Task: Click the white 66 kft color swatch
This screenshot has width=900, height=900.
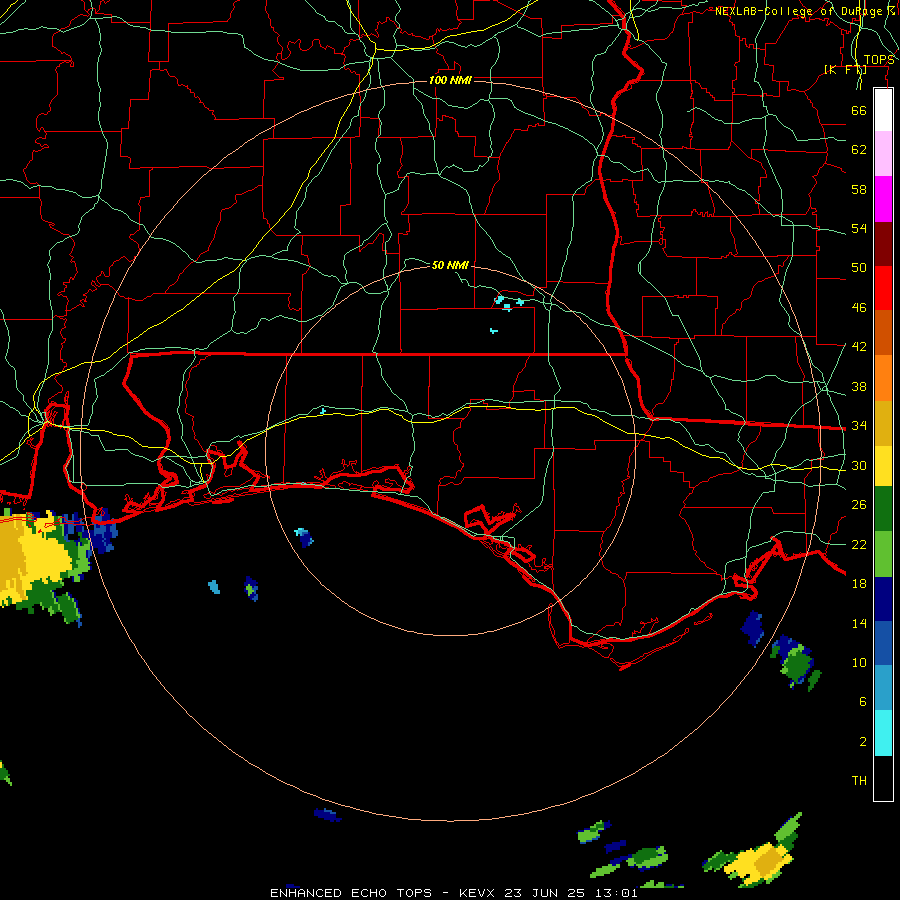Action: [x=883, y=110]
